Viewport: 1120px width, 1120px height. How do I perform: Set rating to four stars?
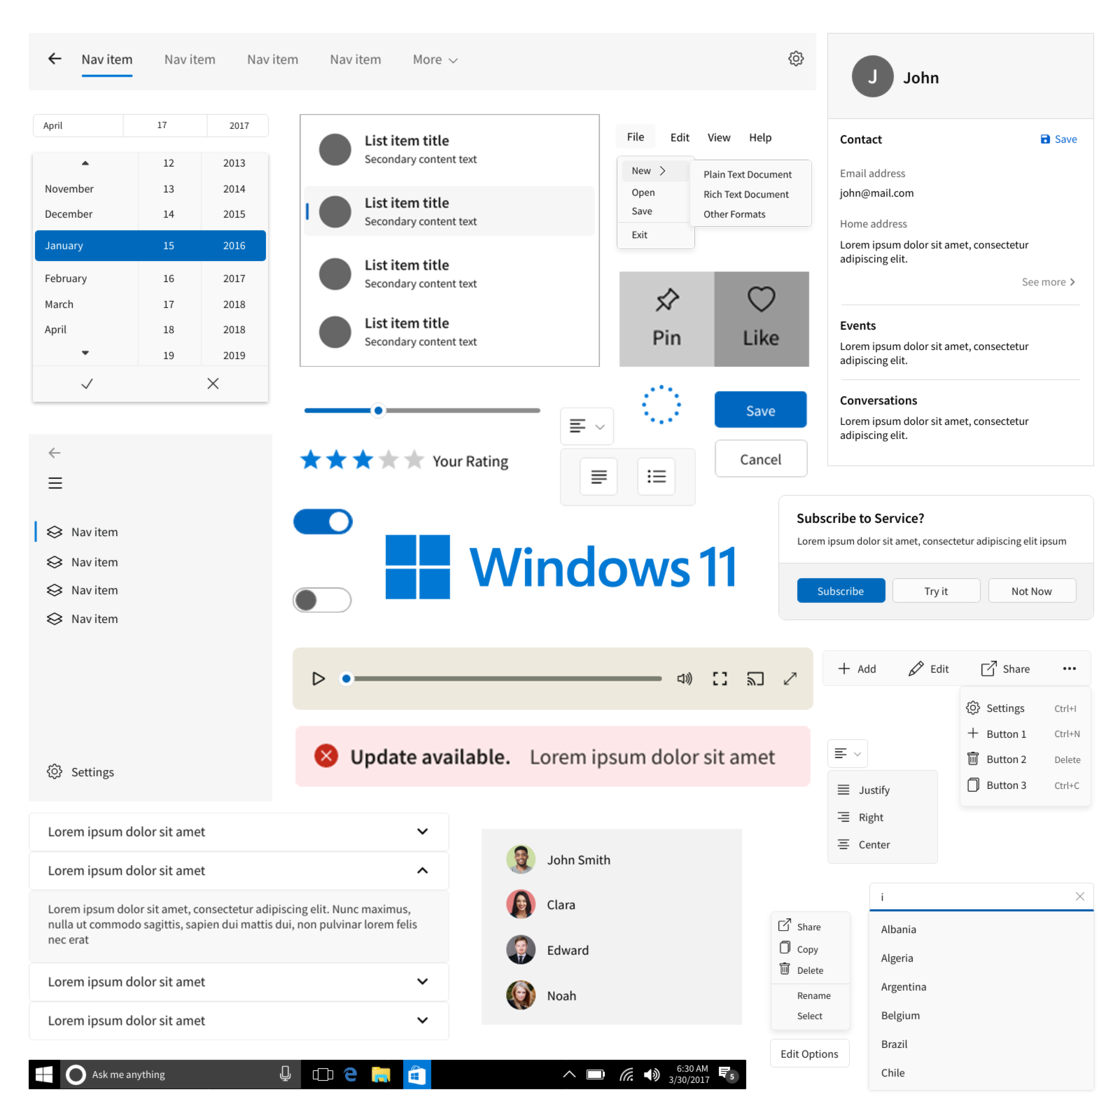[389, 459]
